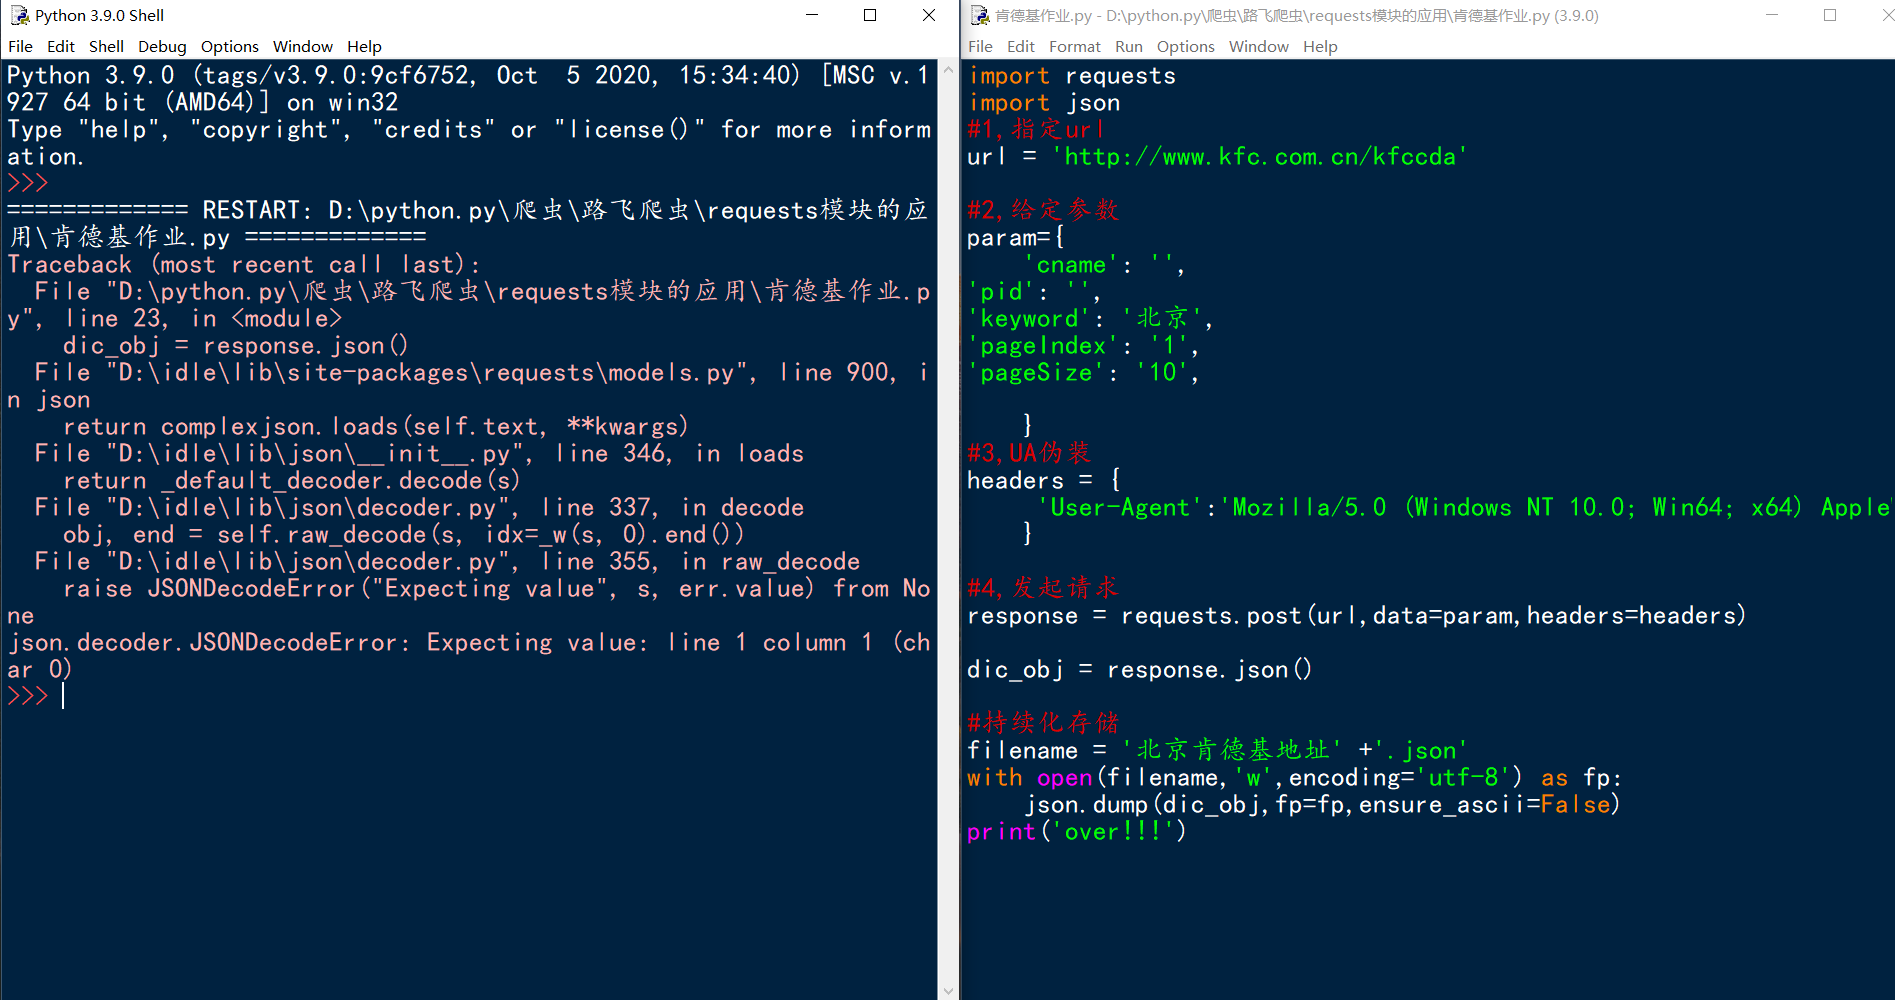The height and width of the screenshot is (1000, 1895).
Task: Open Options menu in the editor window
Action: click(x=1185, y=46)
